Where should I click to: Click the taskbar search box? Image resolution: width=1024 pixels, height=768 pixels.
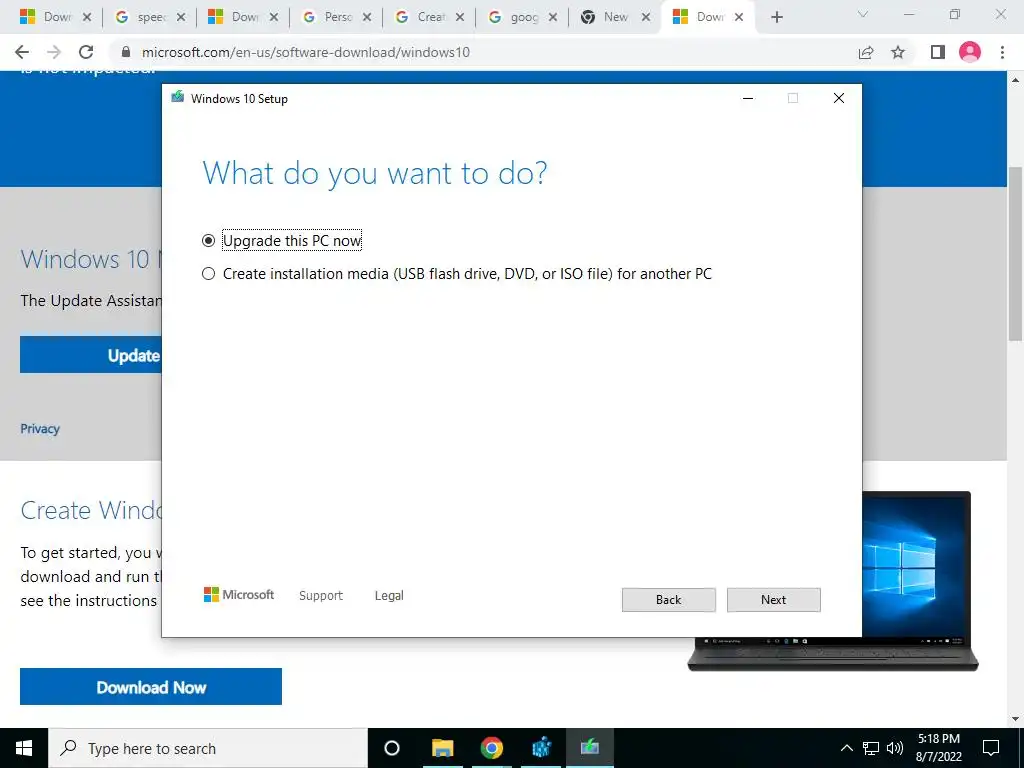(x=208, y=748)
